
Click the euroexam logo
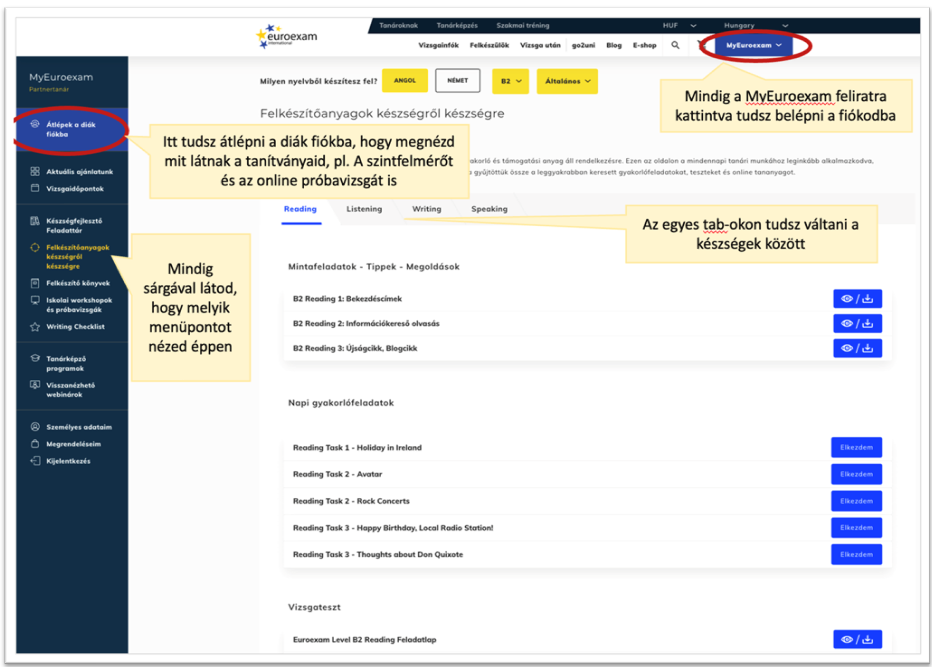point(287,36)
